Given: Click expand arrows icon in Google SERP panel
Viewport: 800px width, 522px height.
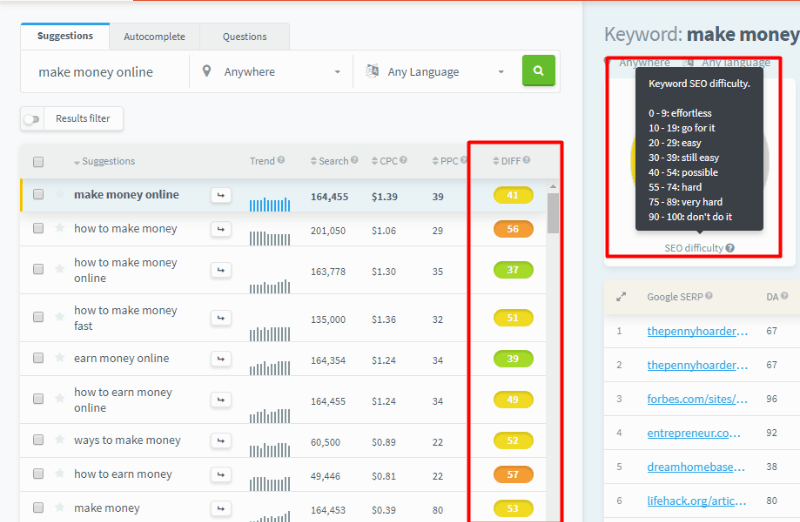Looking at the screenshot, I should (x=621, y=296).
